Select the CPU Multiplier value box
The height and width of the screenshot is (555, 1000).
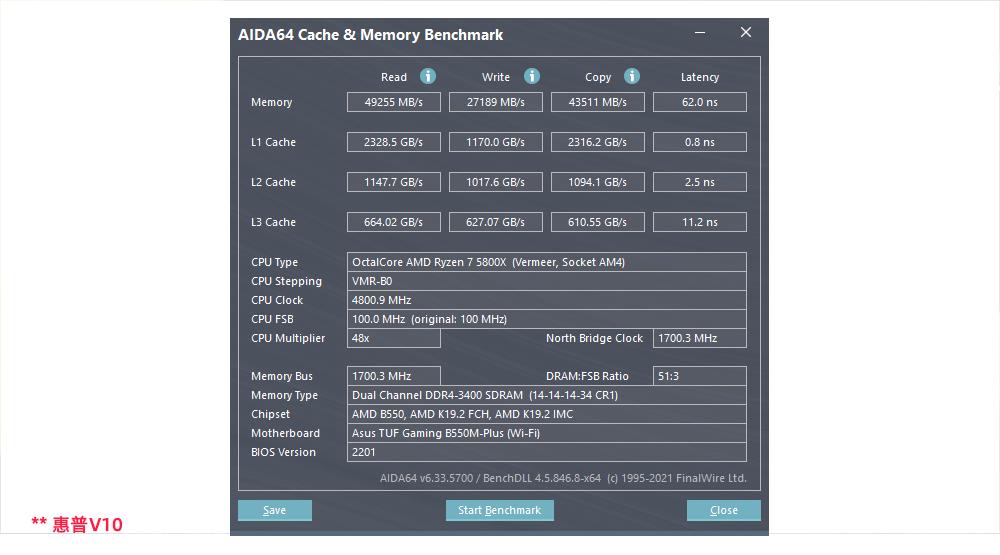pyautogui.click(x=394, y=338)
